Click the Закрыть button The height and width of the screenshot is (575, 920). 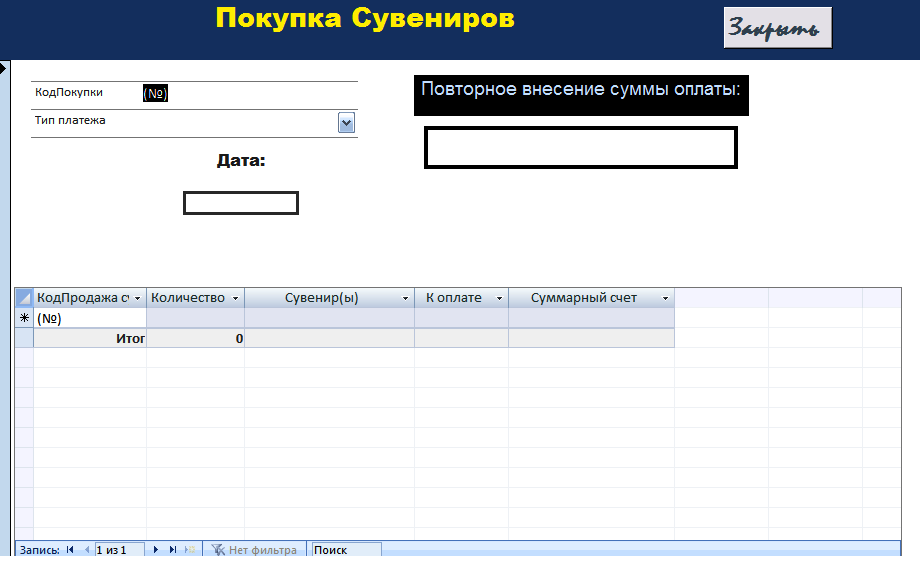point(777,28)
